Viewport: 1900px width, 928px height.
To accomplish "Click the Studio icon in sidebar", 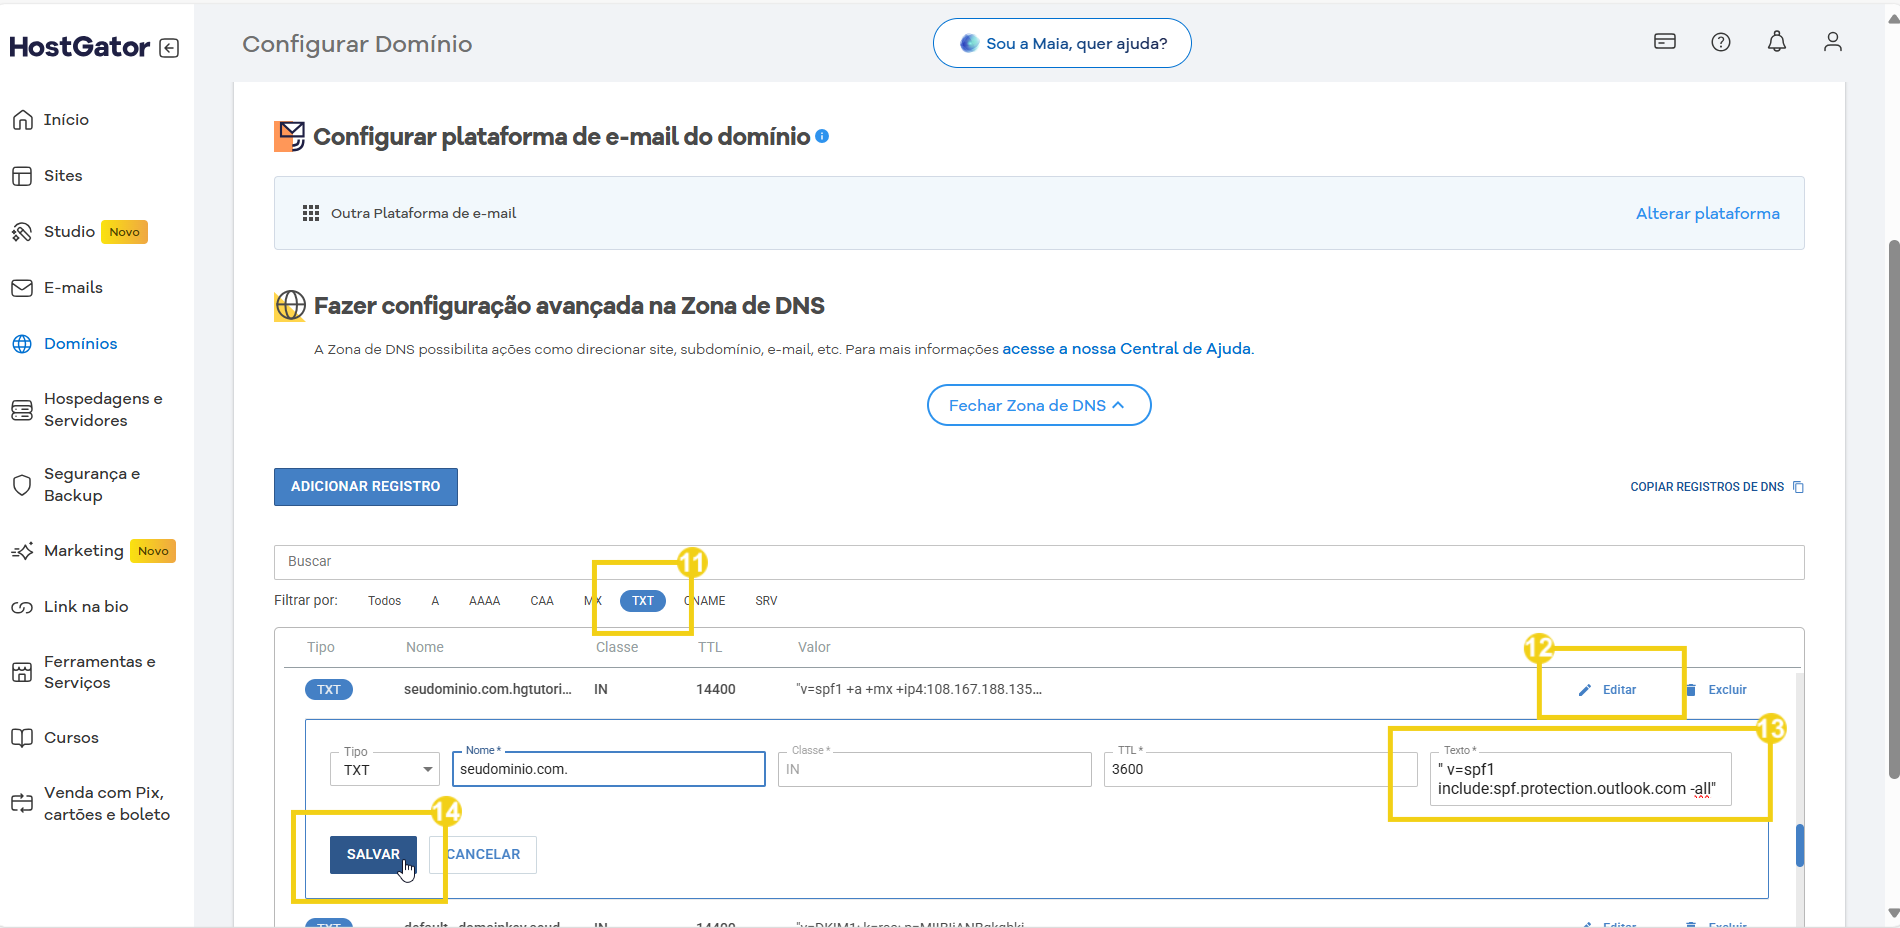I will pyautogui.click(x=22, y=232).
